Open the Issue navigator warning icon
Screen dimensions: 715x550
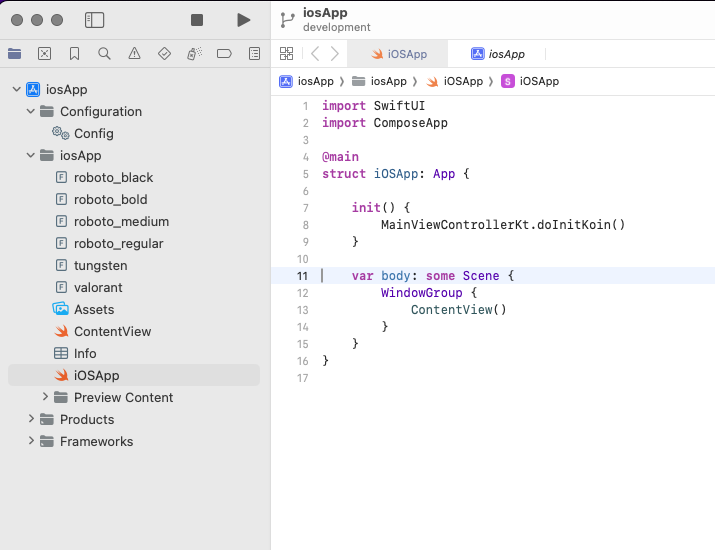[x=135, y=54]
